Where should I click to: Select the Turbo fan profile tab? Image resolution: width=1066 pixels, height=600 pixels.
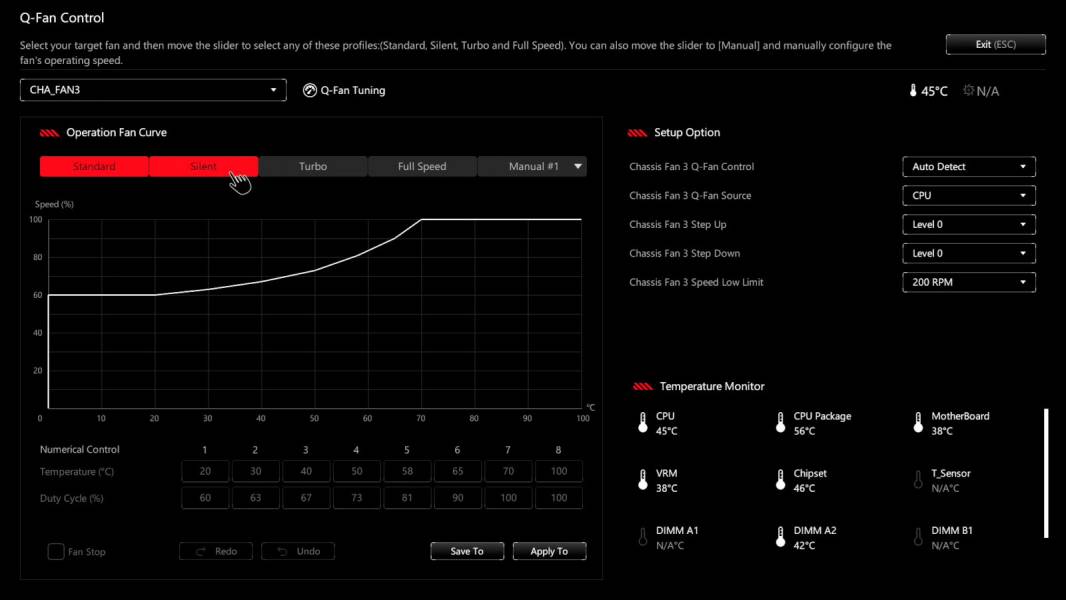pyautogui.click(x=313, y=166)
